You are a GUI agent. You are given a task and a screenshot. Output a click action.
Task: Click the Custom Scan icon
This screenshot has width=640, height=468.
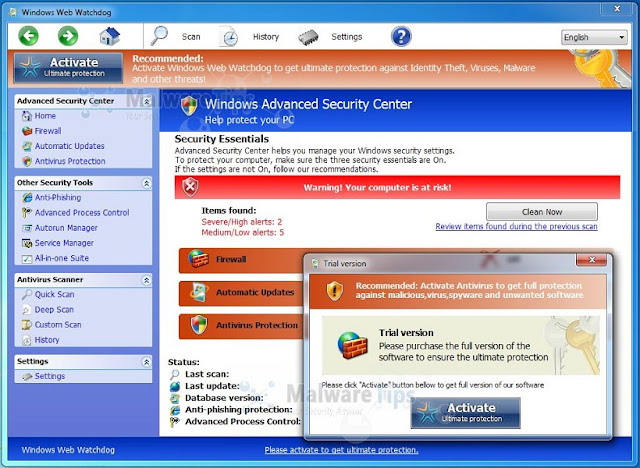coord(27,325)
